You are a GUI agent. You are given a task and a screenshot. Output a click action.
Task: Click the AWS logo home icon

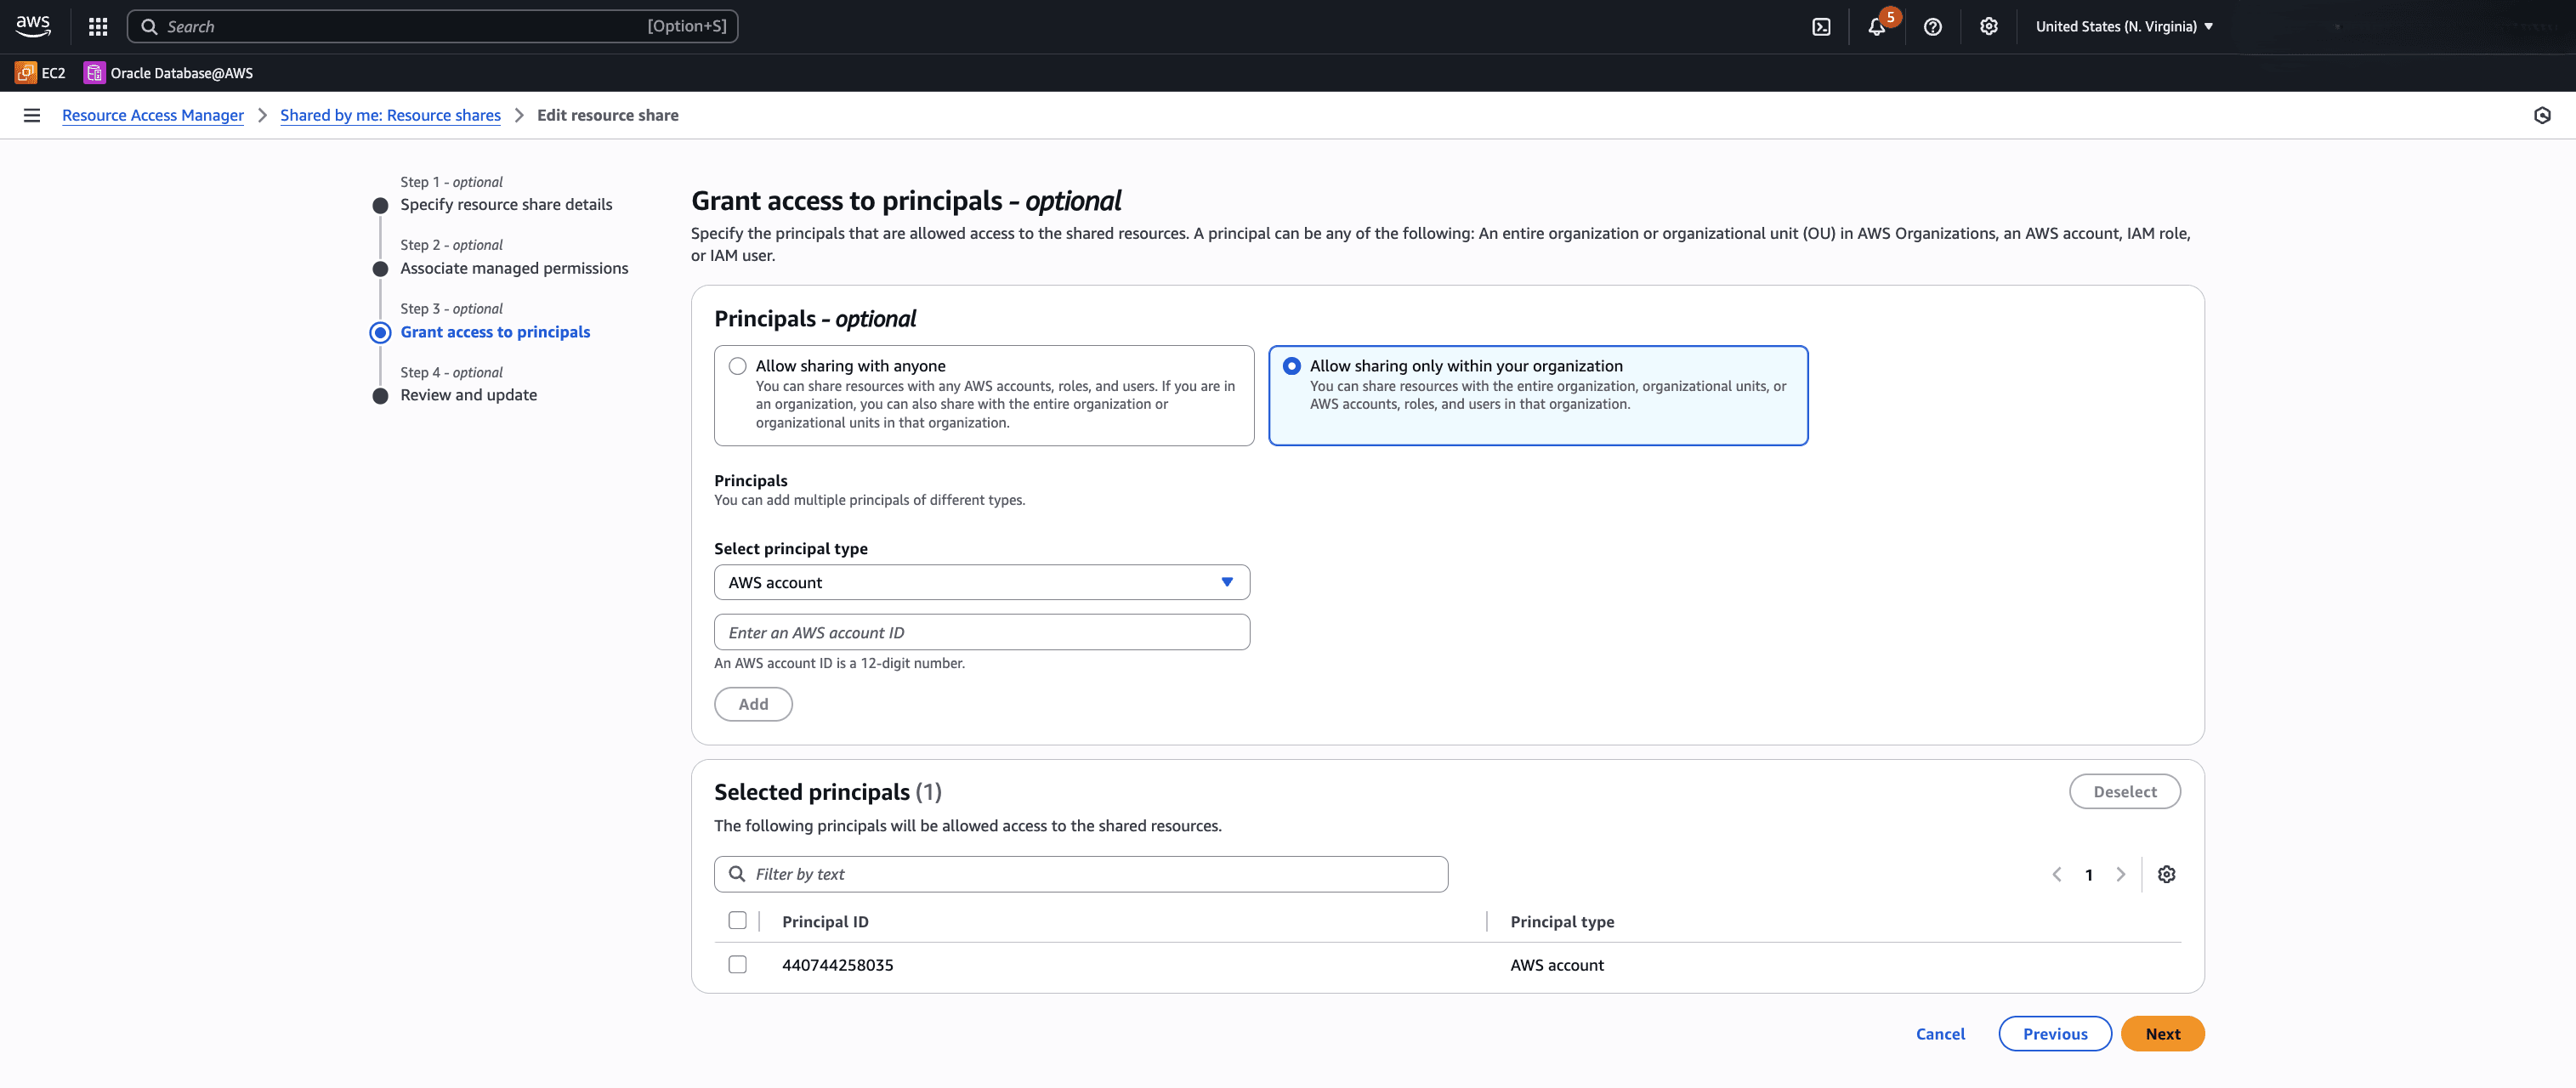pyautogui.click(x=33, y=26)
